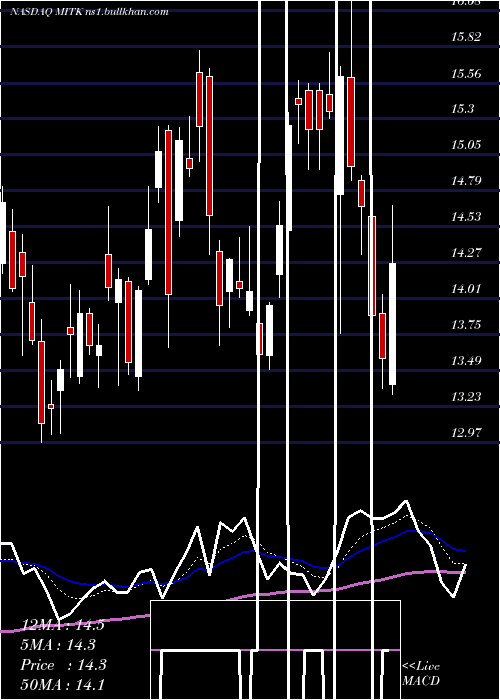Click the 12.97 price axis label
Image resolution: width=500 pixels, height=700 pixels.
(466, 433)
